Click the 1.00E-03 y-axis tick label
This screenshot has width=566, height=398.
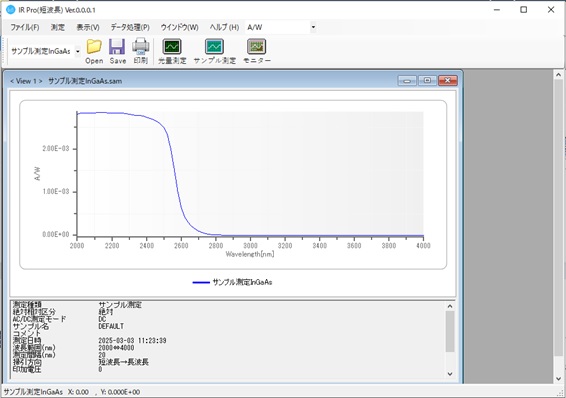[56, 192]
